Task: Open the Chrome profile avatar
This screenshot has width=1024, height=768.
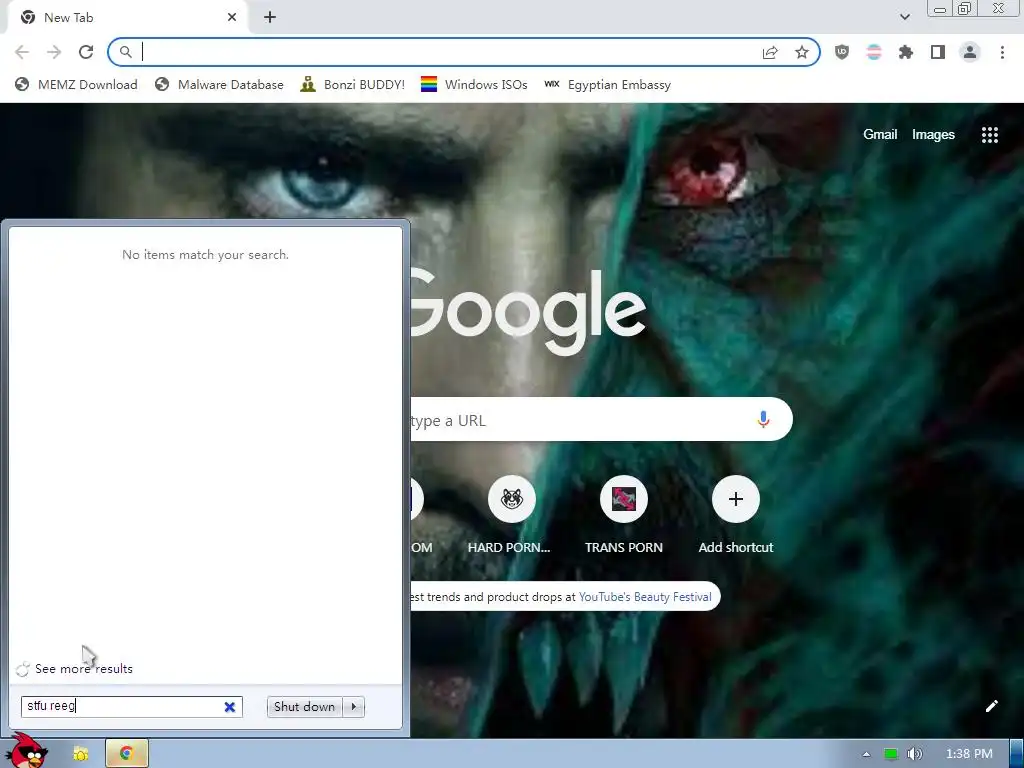Action: (970, 52)
